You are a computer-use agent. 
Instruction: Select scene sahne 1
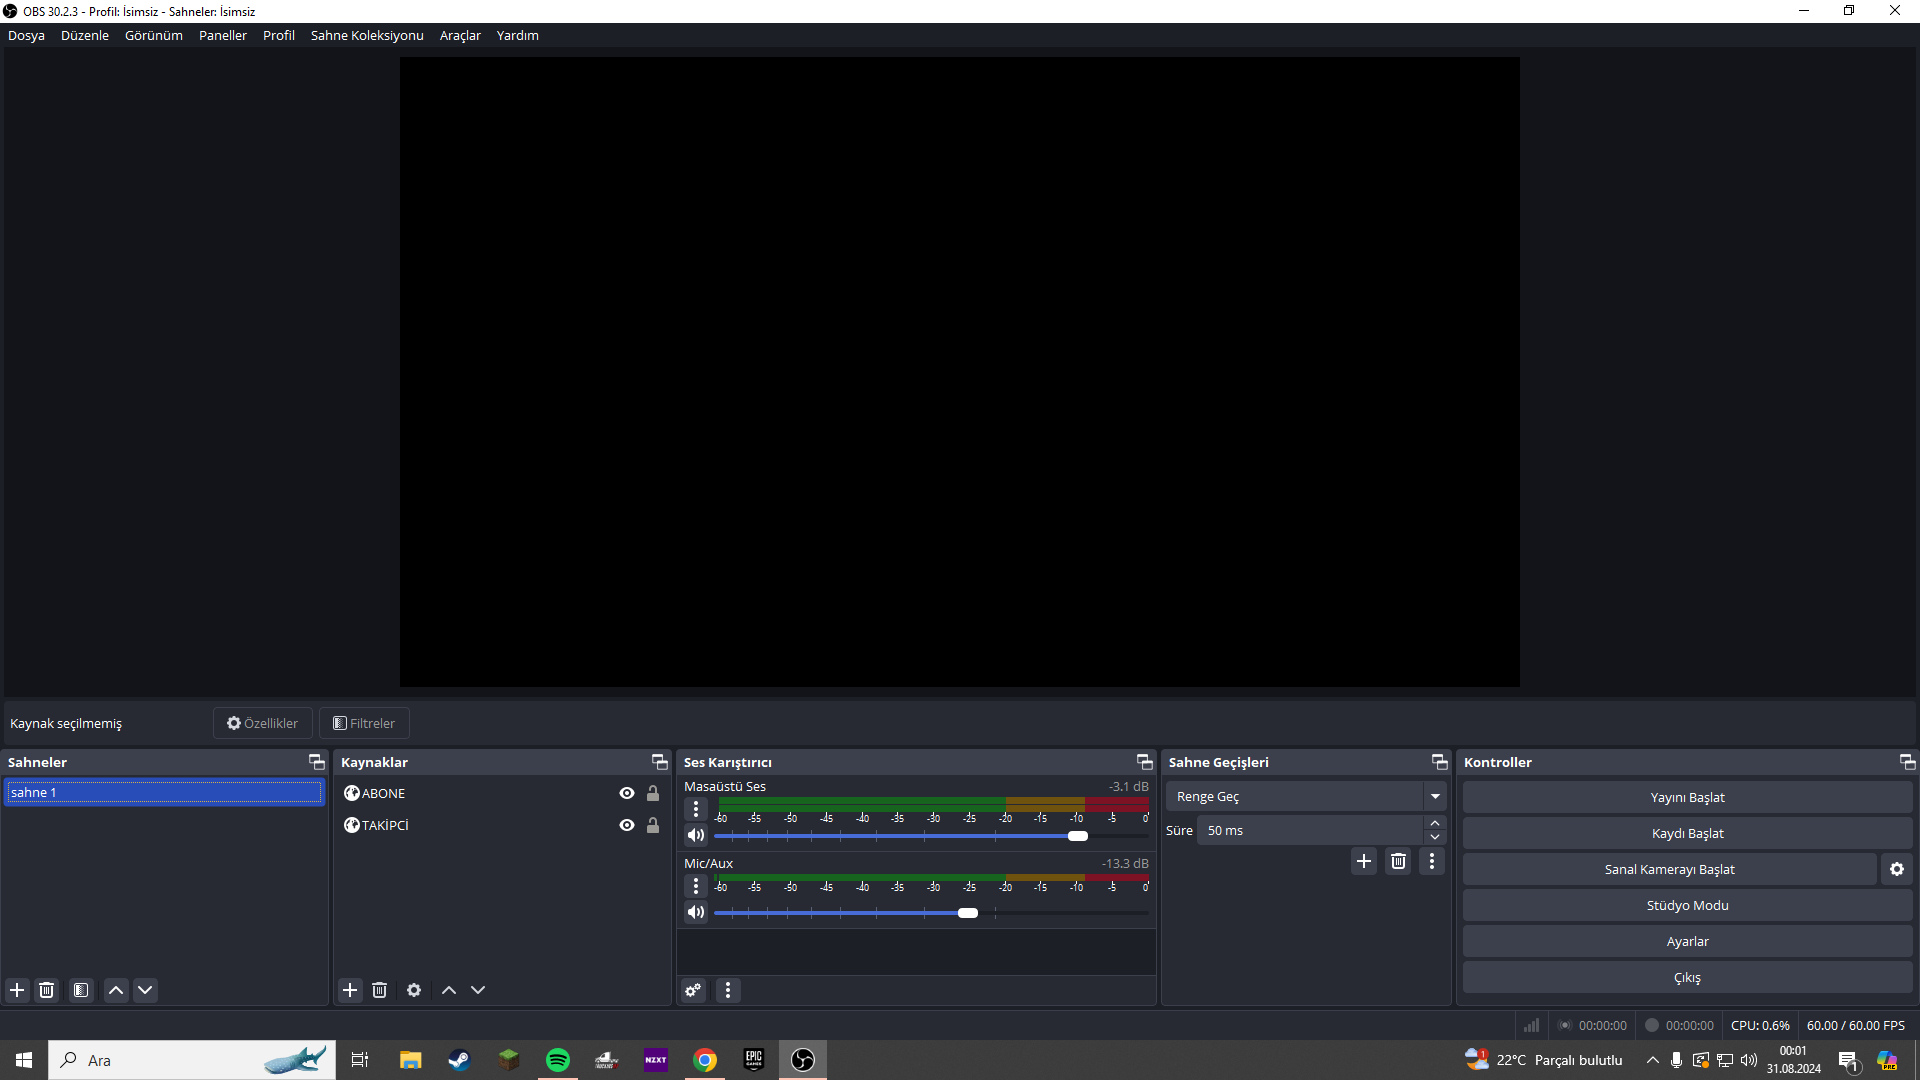[164, 792]
